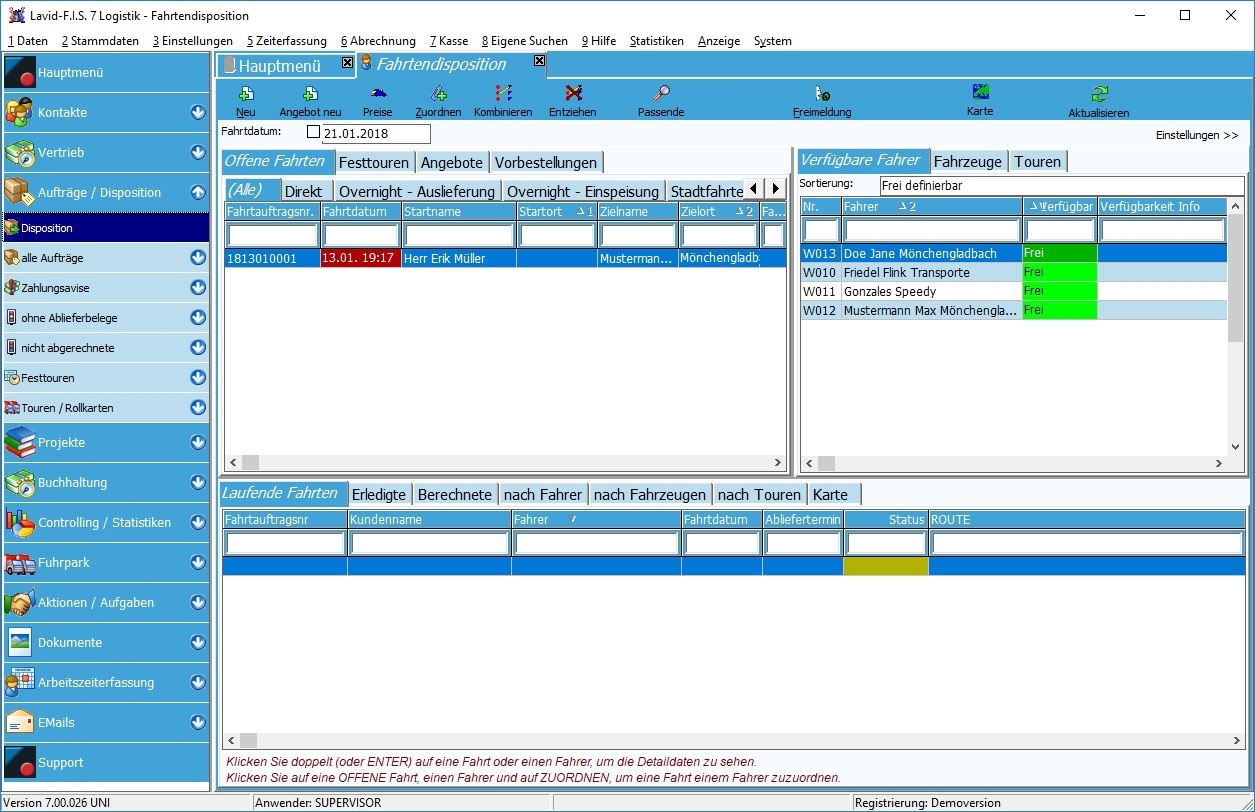The height and width of the screenshot is (812, 1255).
Task: Expand the alle Aufträge arrow
Action: coord(198,258)
